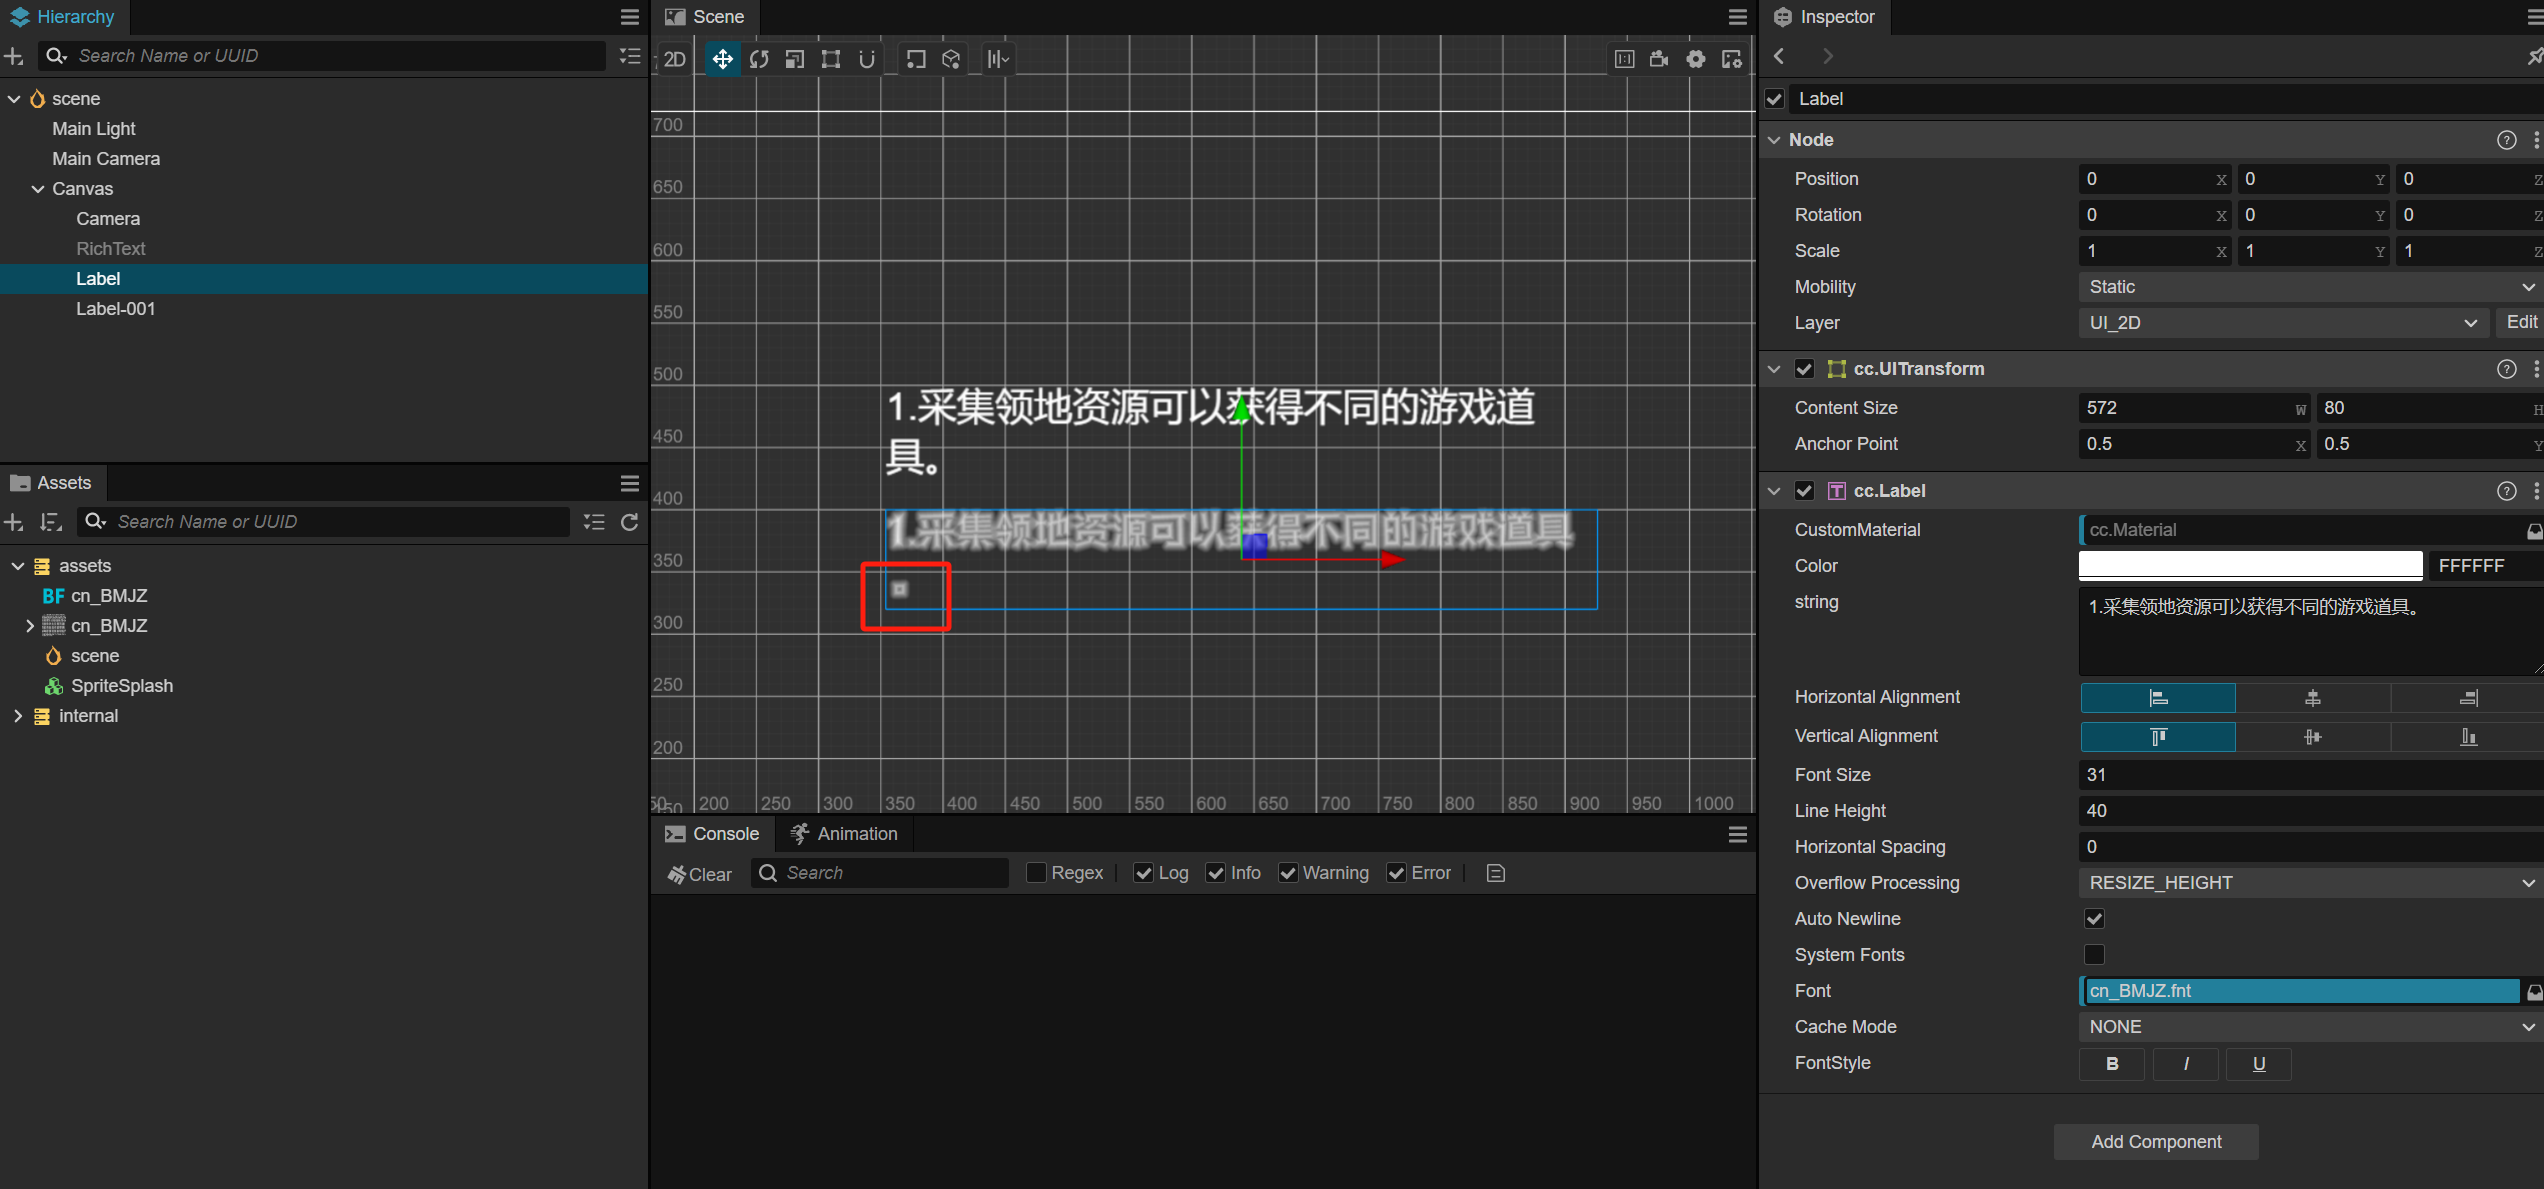Select the Move gizmo tool
2544x1189 pixels.
(722, 59)
